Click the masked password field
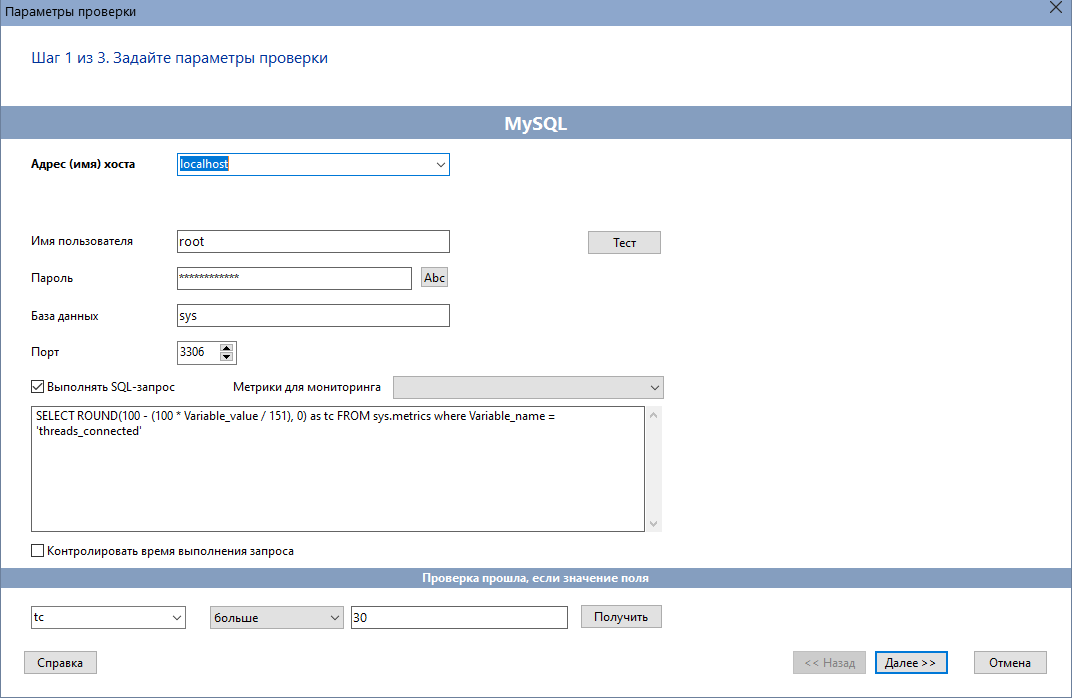1072x698 pixels. (x=294, y=278)
